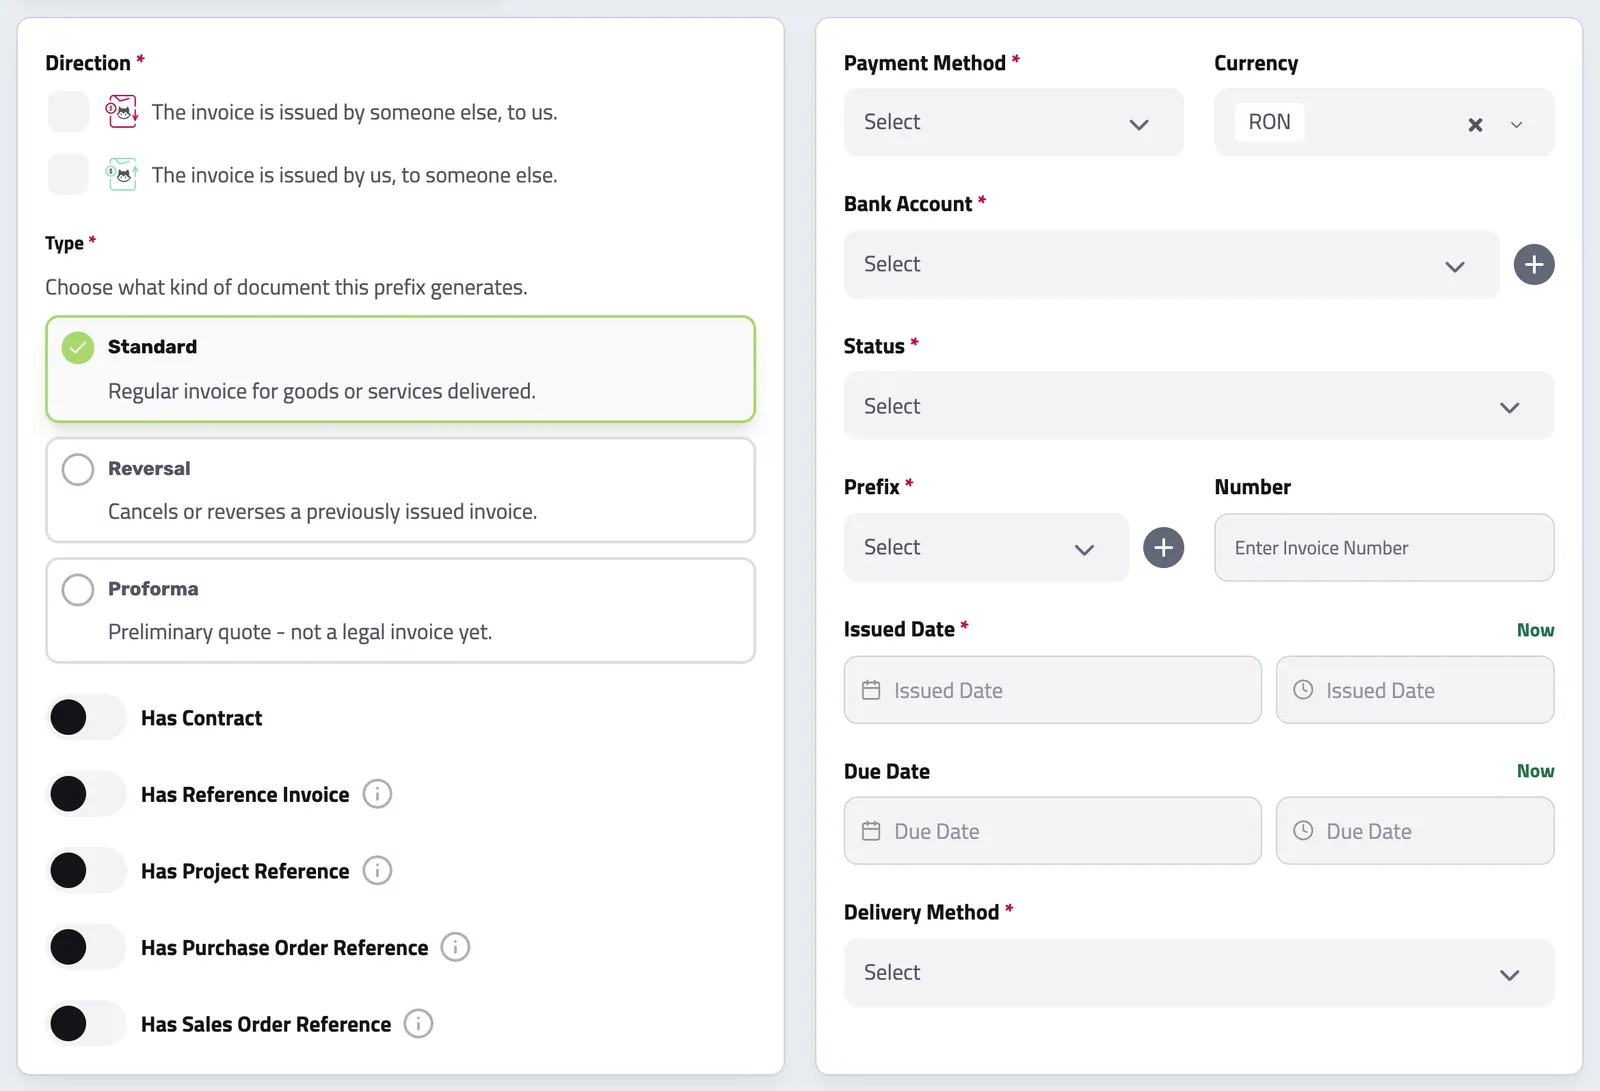Clear the RON currency with the X icon
The width and height of the screenshot is (1600, 1091).
click(1475, 125)
